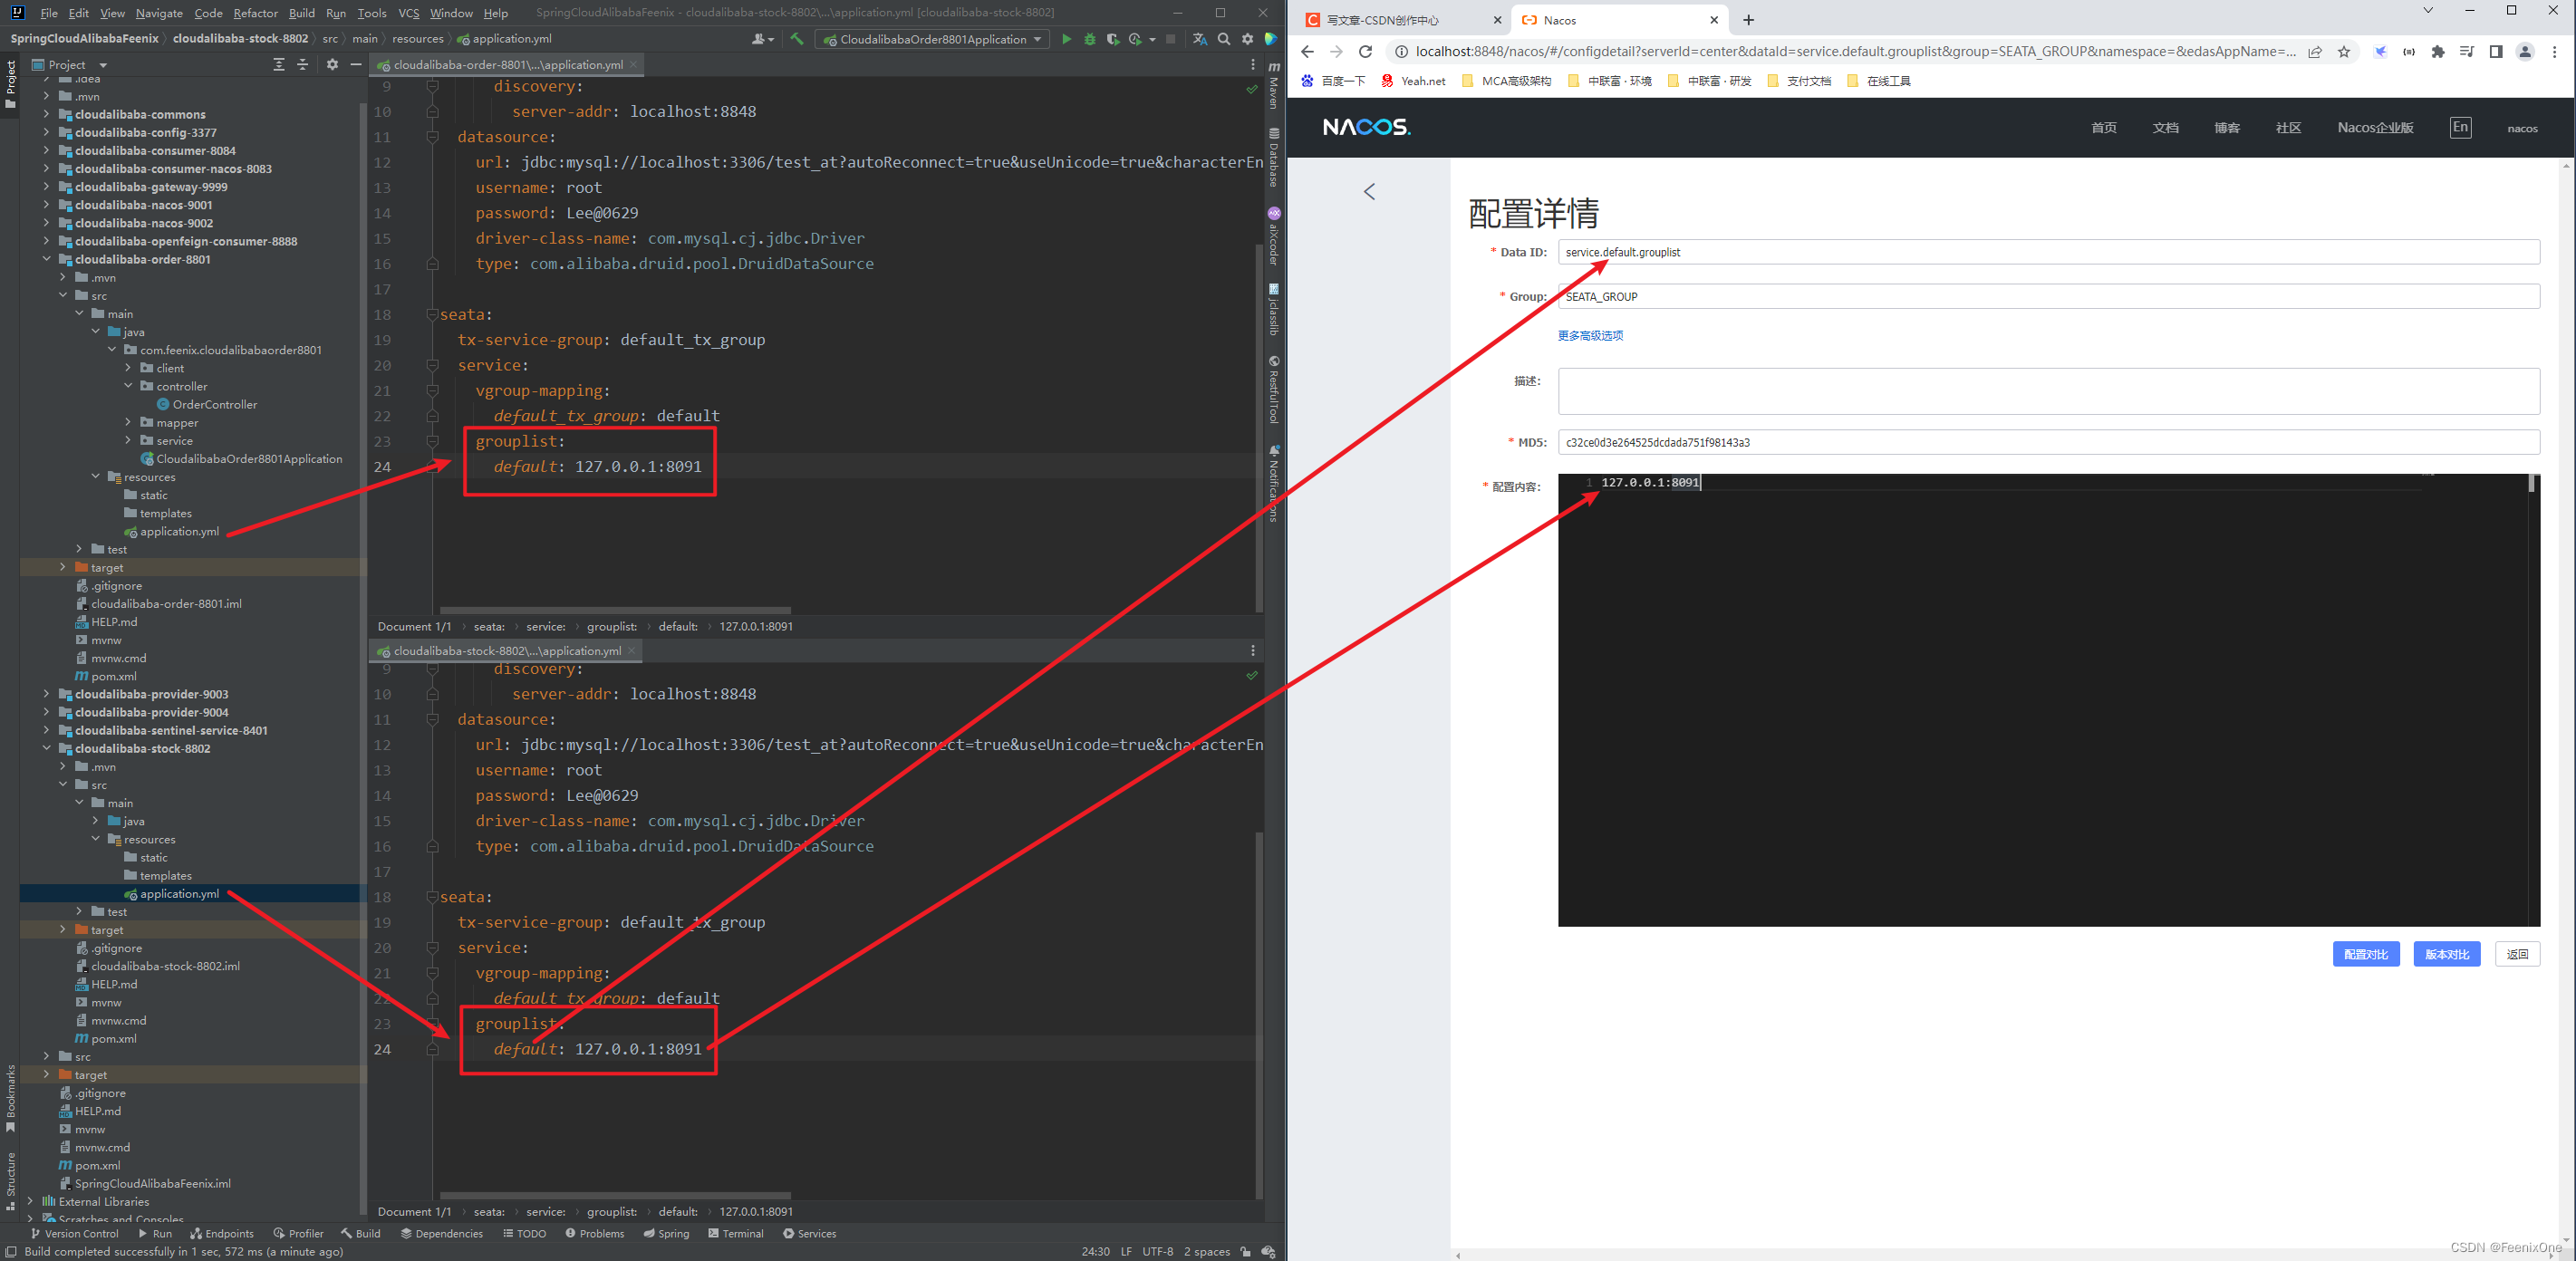Image resolution: width=2576 pixels, height=1261 pixels.
Task: Open the Refactor menu
Action: [x=255, y=13]
